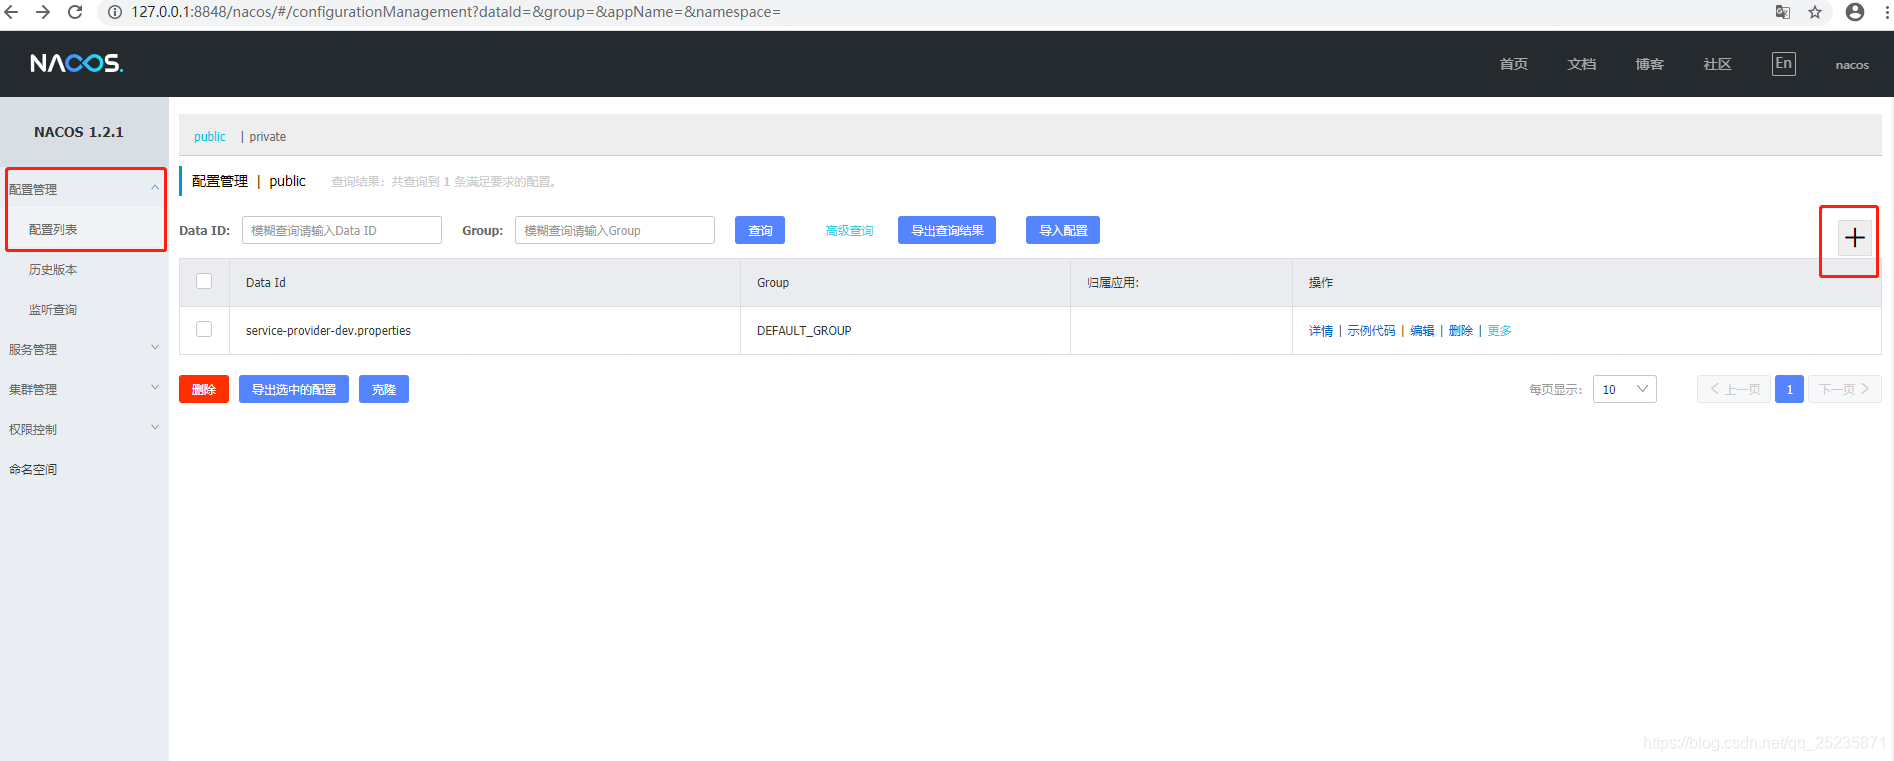Image resolution: width=1894 pixels, height=761 pixels.
Task: Check the service-provider-dev.properties row checkbox
Action: point(204,330)
